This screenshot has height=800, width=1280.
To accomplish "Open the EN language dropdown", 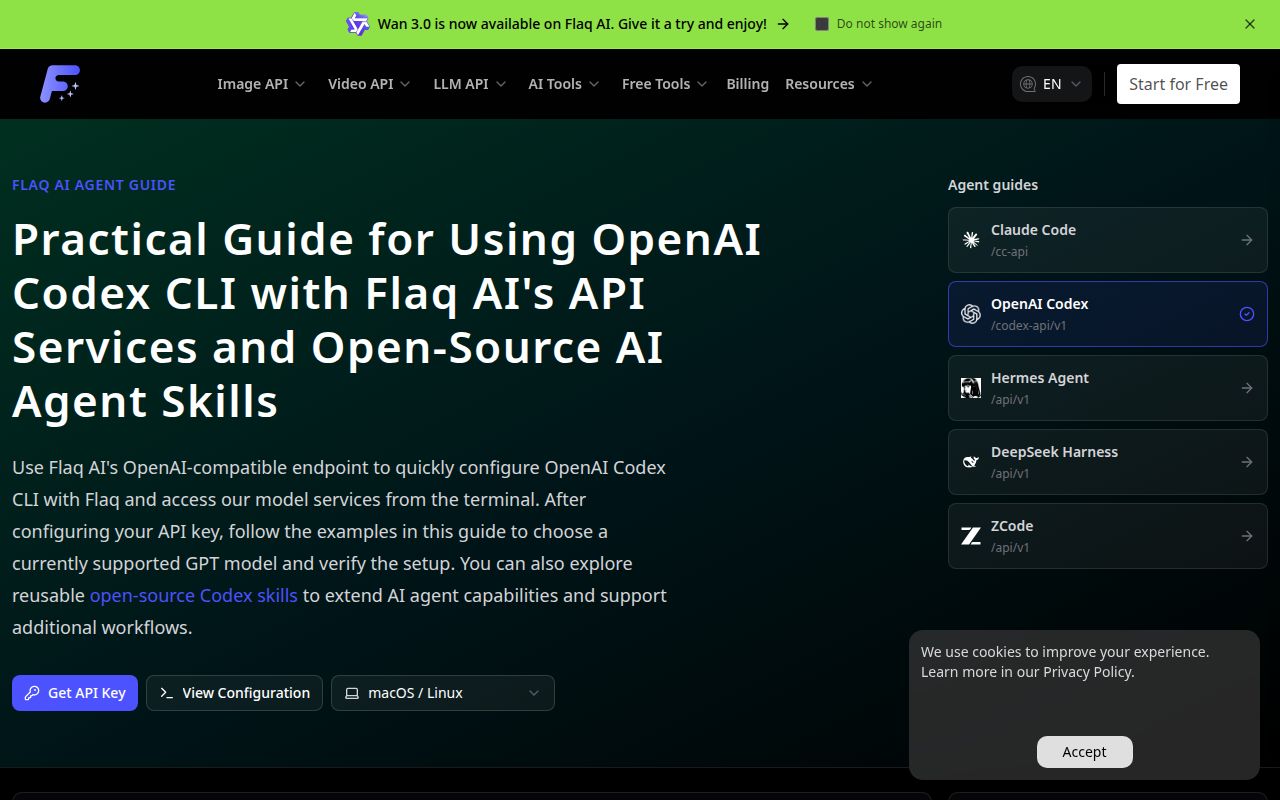I will point(1052,84).
